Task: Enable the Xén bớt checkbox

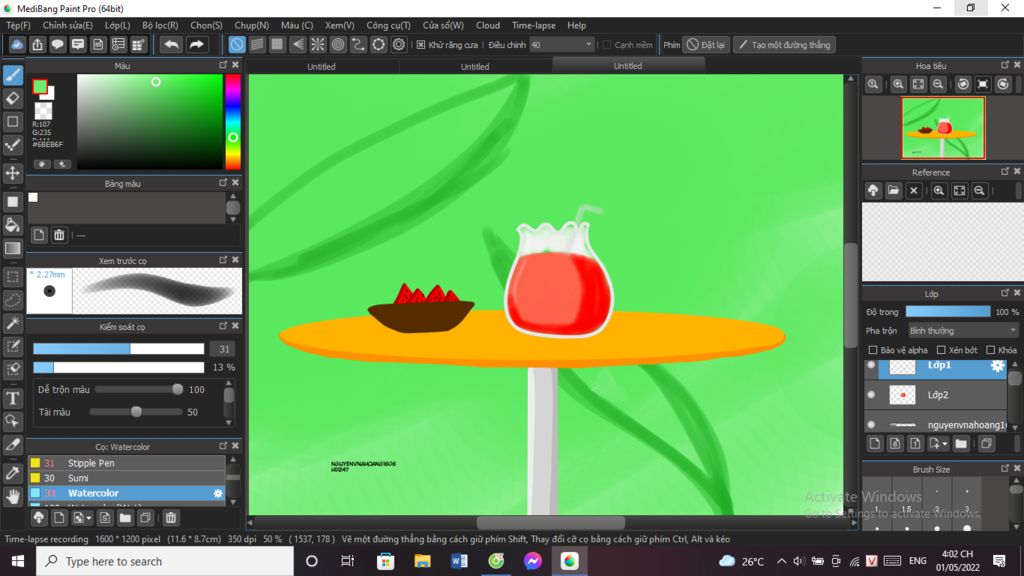Action: point(941,350)
